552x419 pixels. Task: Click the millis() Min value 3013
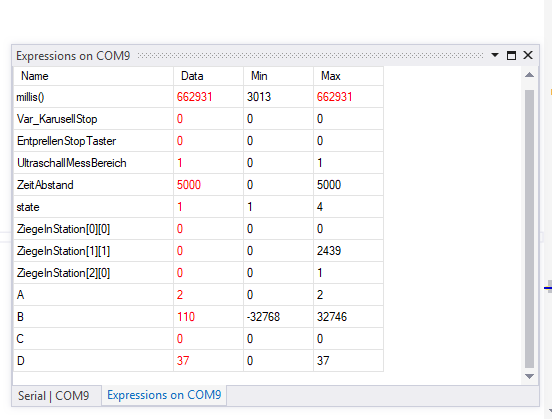point(259,97)
